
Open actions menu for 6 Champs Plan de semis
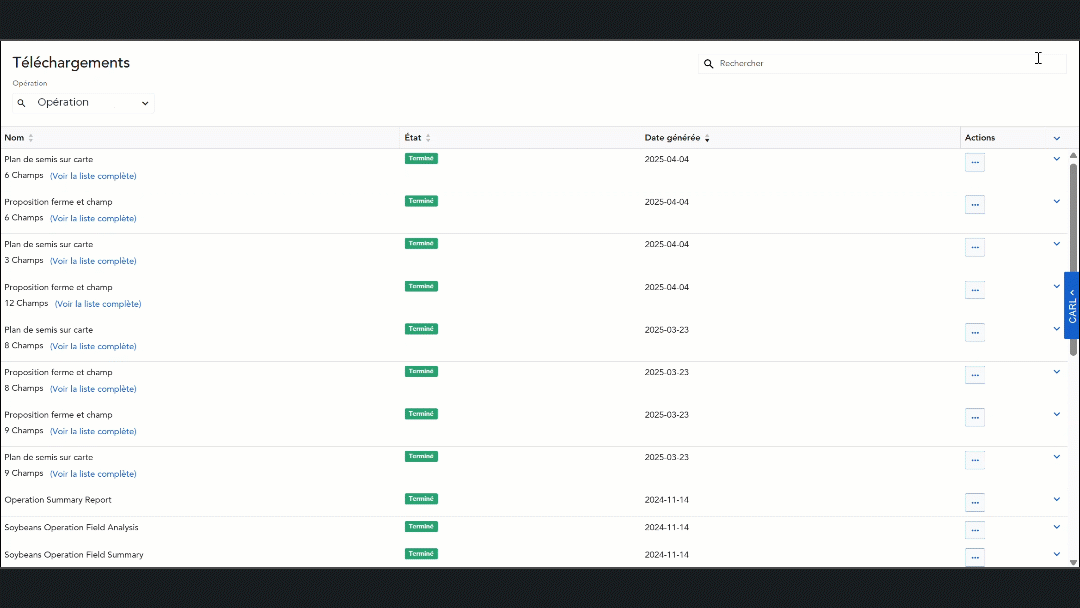tap(975, 163)
